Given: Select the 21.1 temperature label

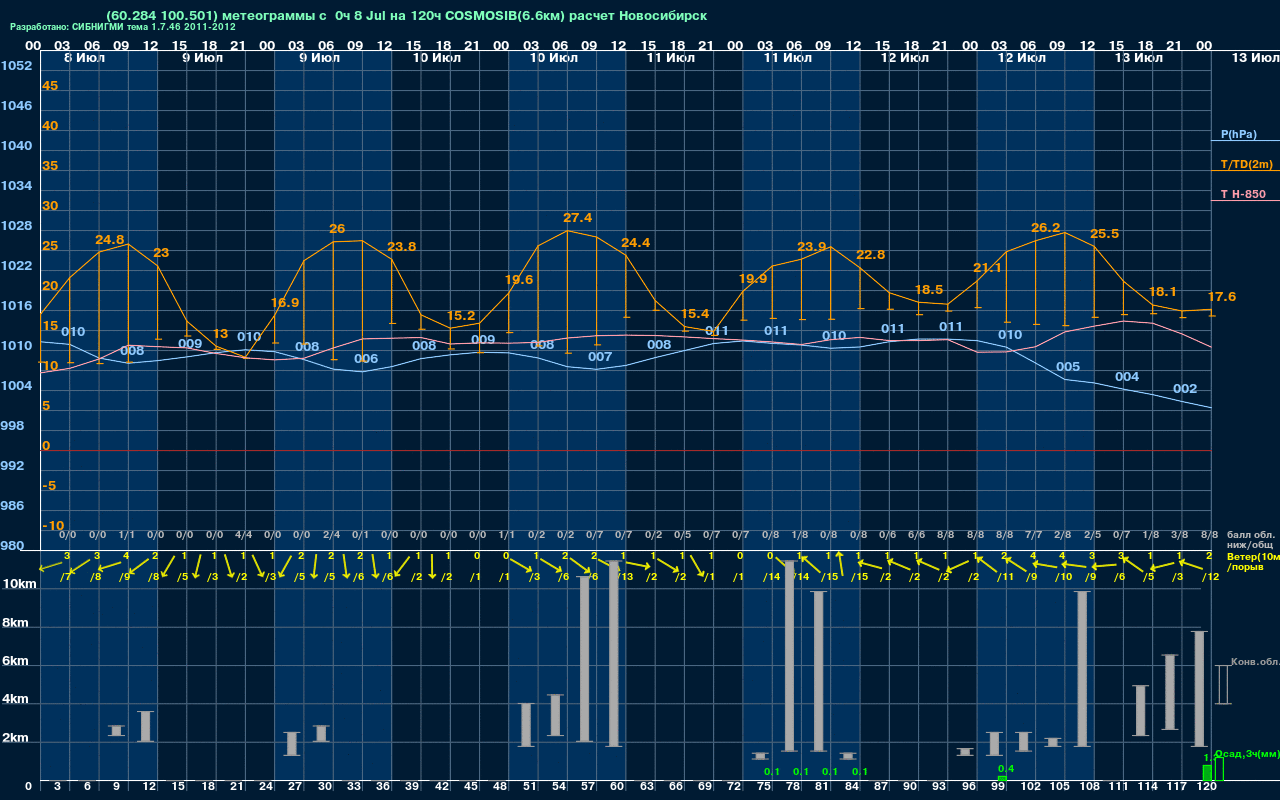Looking at the screenshot, I should (987, 268).
